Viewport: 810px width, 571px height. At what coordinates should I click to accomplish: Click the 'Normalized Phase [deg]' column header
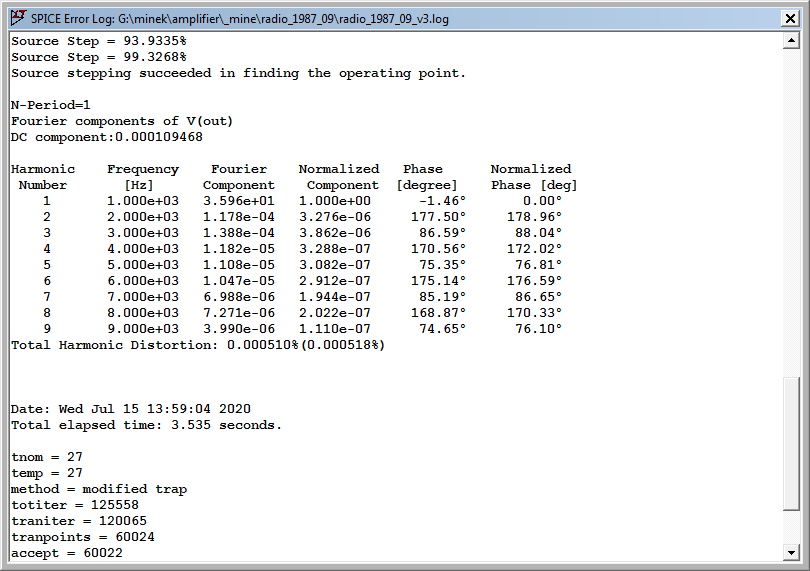pos(534,177)
